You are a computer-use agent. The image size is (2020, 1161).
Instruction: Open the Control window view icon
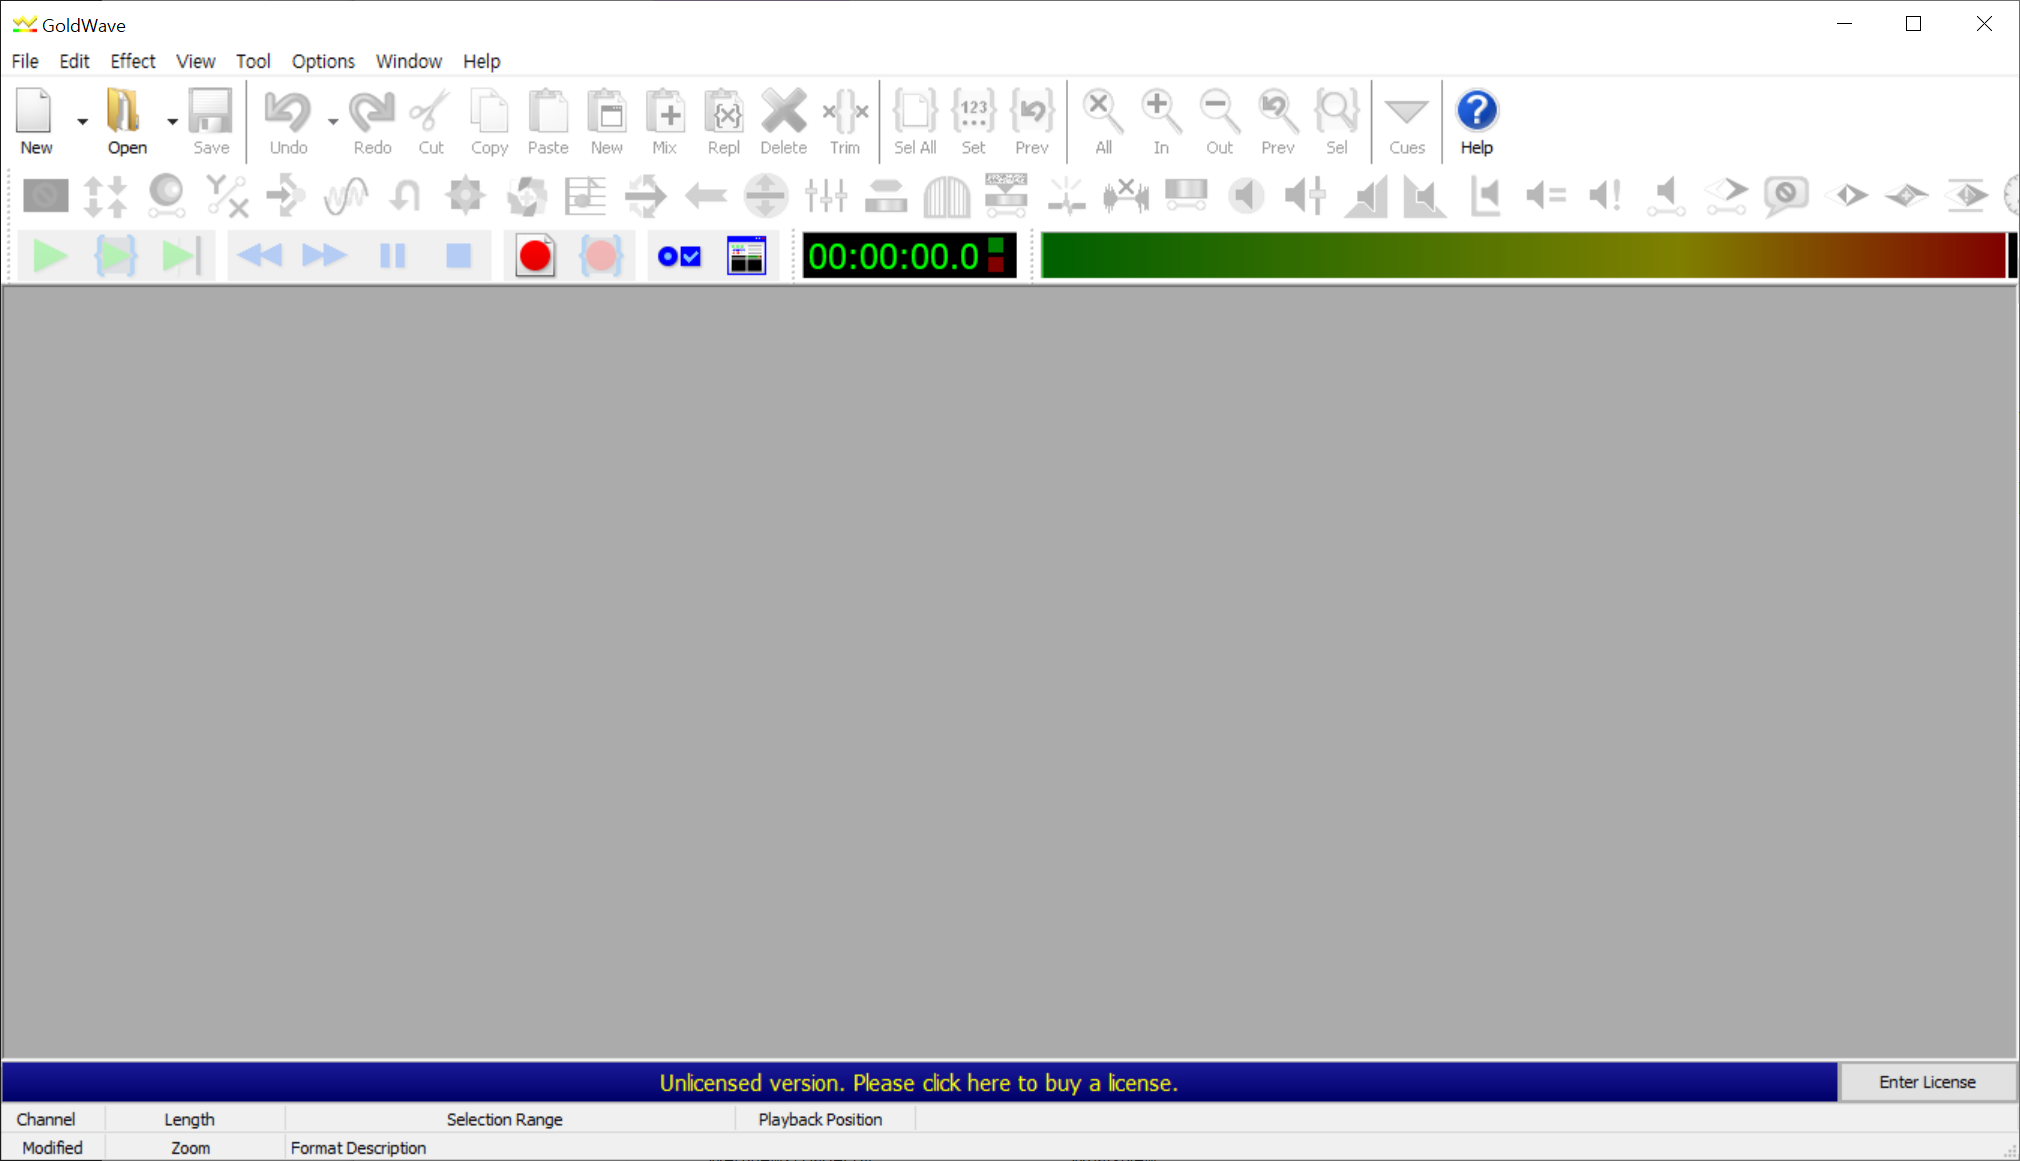click(746, 257)
